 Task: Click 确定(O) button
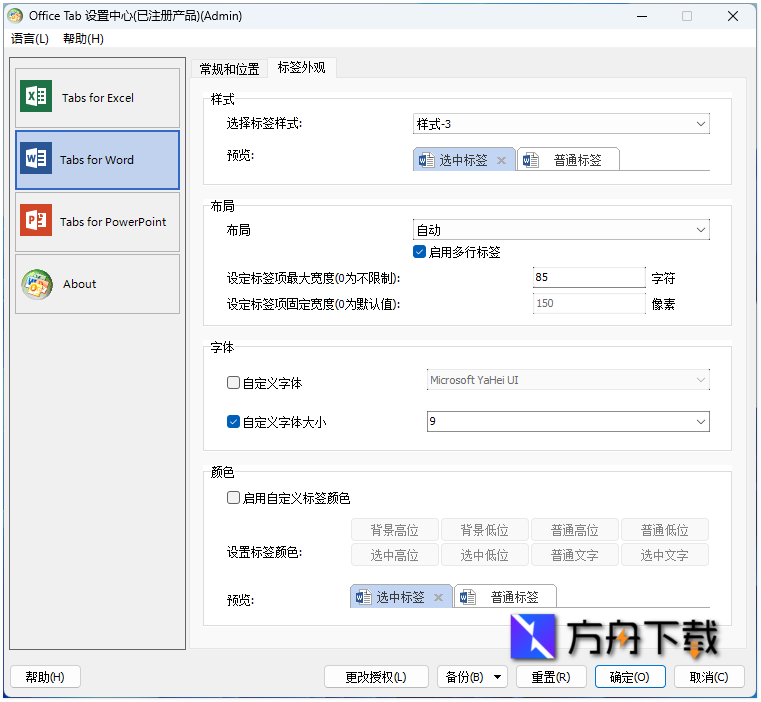[x=630, y=677]
